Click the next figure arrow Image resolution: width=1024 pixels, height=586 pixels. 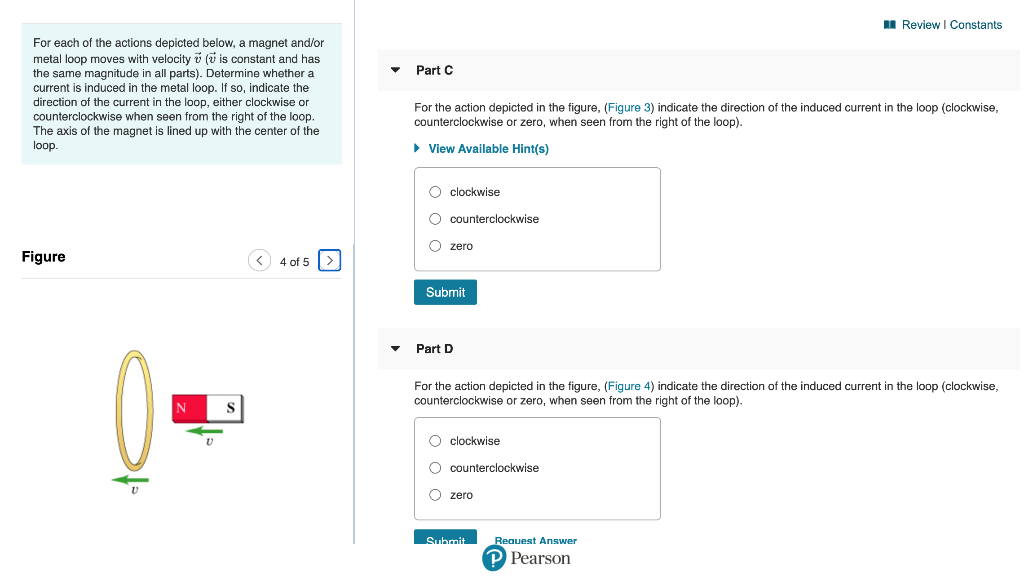pos(329,259)
